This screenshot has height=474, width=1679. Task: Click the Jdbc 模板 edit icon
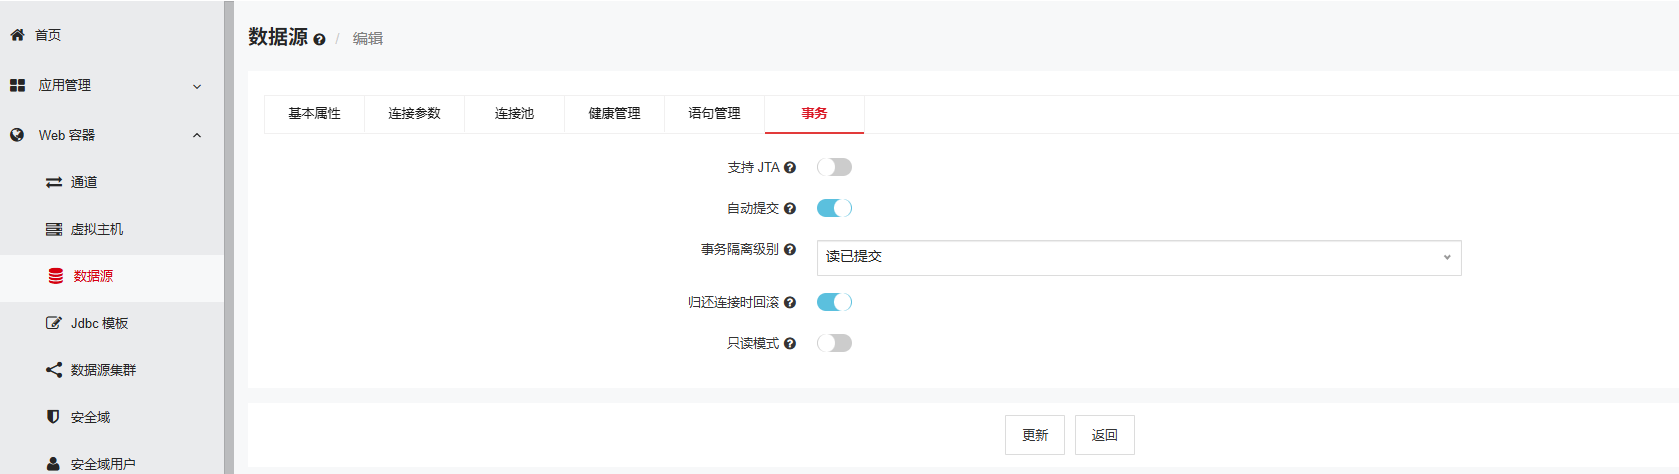point(54,323)
